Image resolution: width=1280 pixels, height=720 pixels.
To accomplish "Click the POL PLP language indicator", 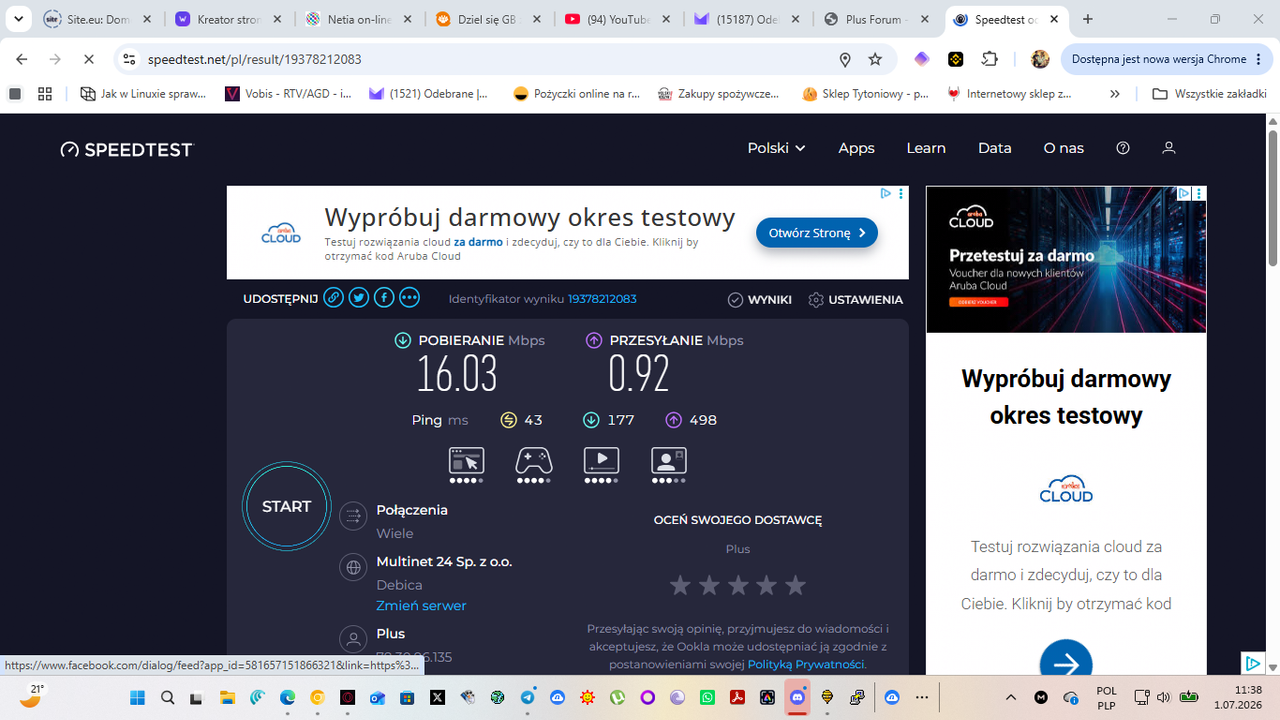I will click(1106, 697).
